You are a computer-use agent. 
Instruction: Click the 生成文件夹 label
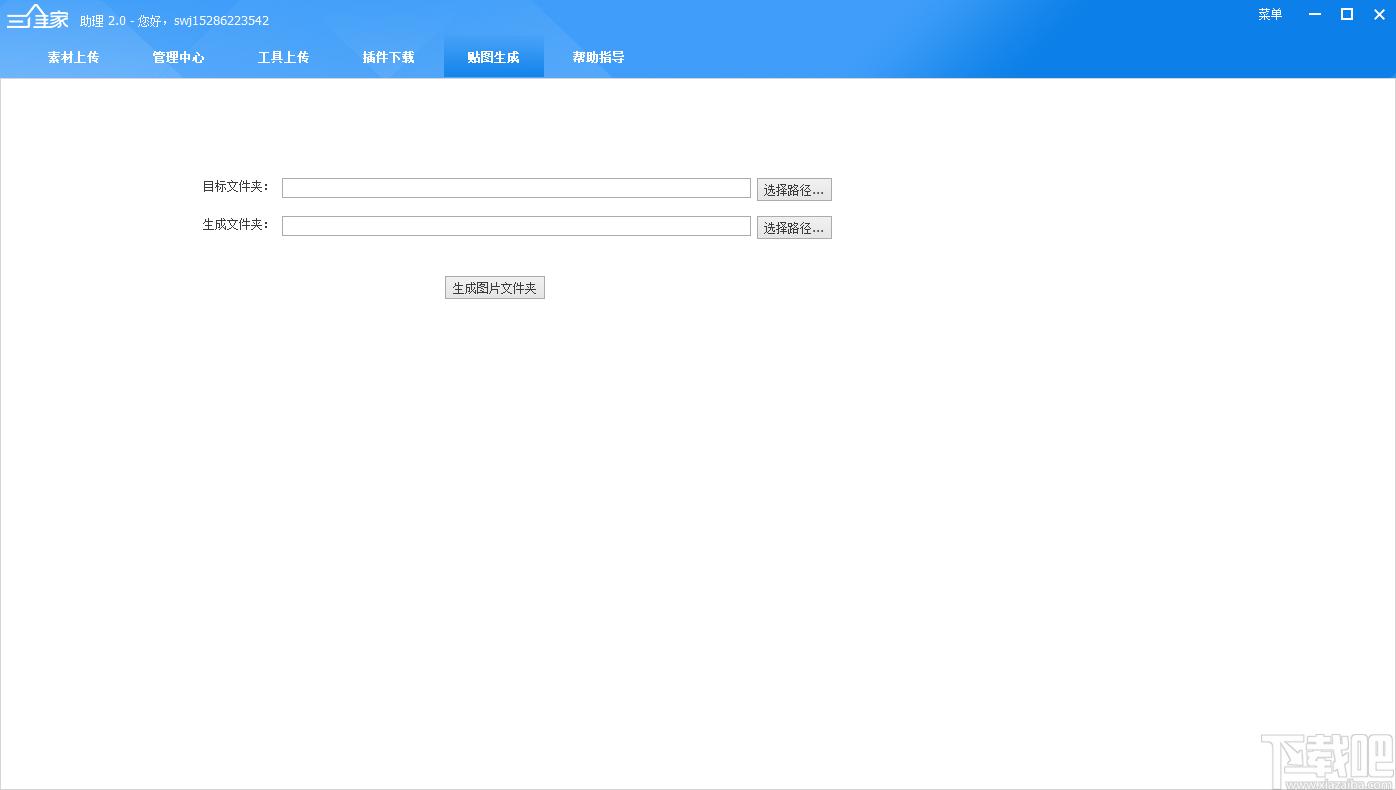click(236, 224)
